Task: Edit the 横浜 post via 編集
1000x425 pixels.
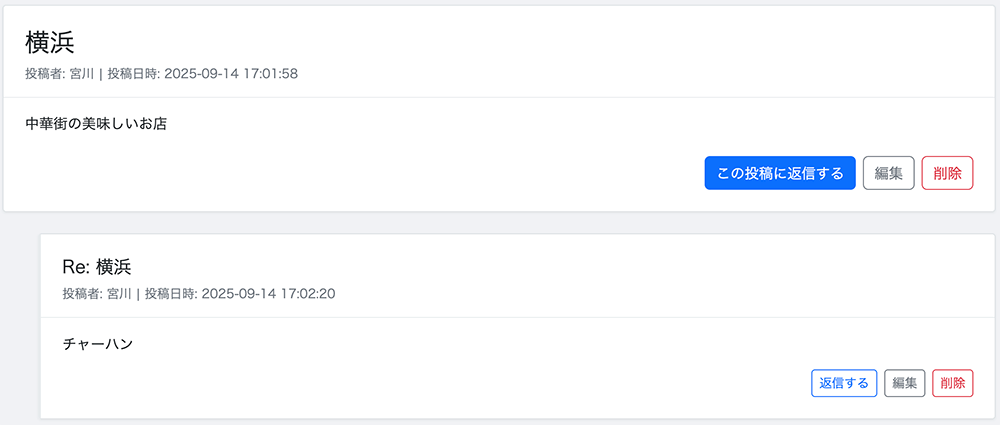Action: pyautogui.click(x=888, y=173)
